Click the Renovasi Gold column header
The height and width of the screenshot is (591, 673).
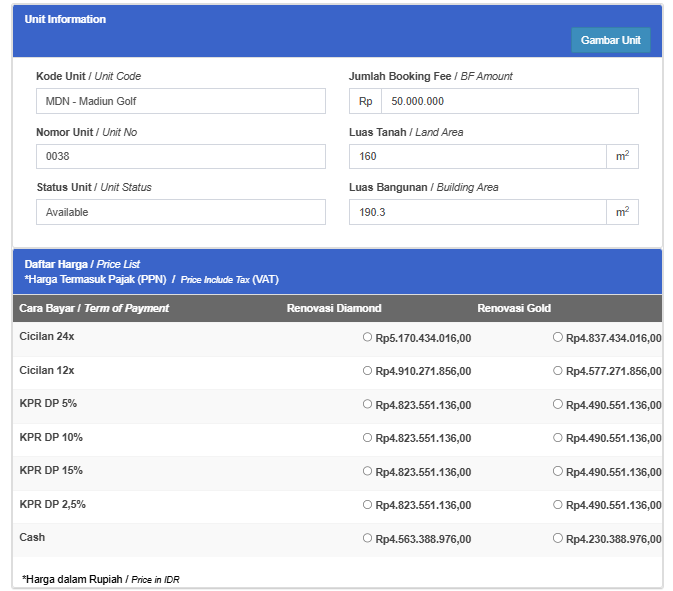click(514, 308)
